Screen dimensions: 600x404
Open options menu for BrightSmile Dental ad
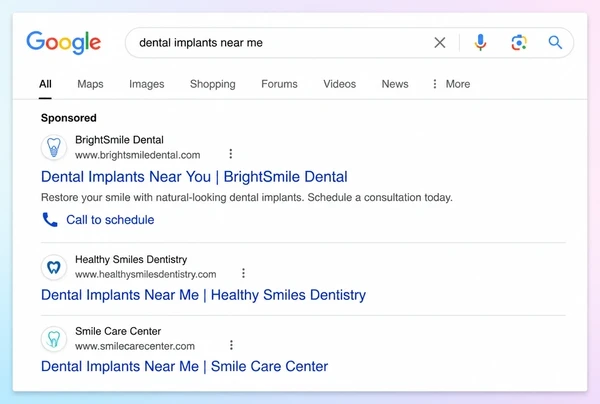click(230, 154)
